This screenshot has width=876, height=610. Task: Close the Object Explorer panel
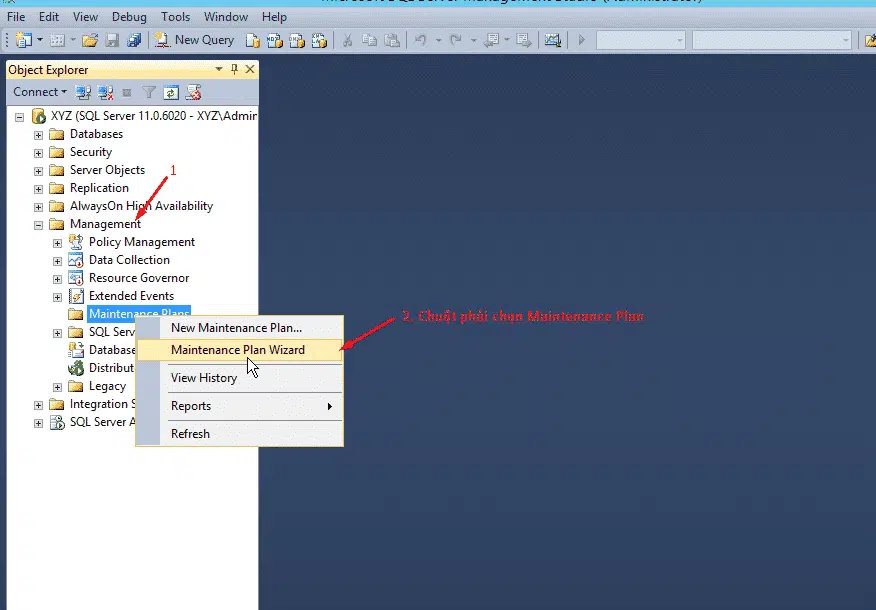[x=250, y=69]
